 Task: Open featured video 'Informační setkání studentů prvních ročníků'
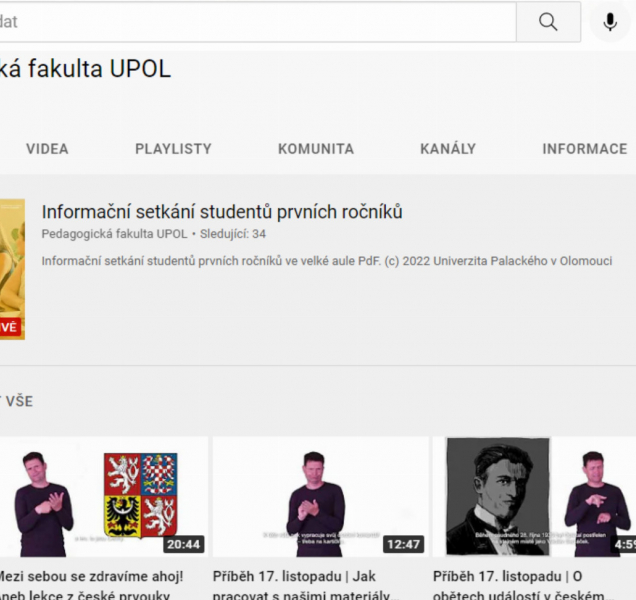click(222, 212)
